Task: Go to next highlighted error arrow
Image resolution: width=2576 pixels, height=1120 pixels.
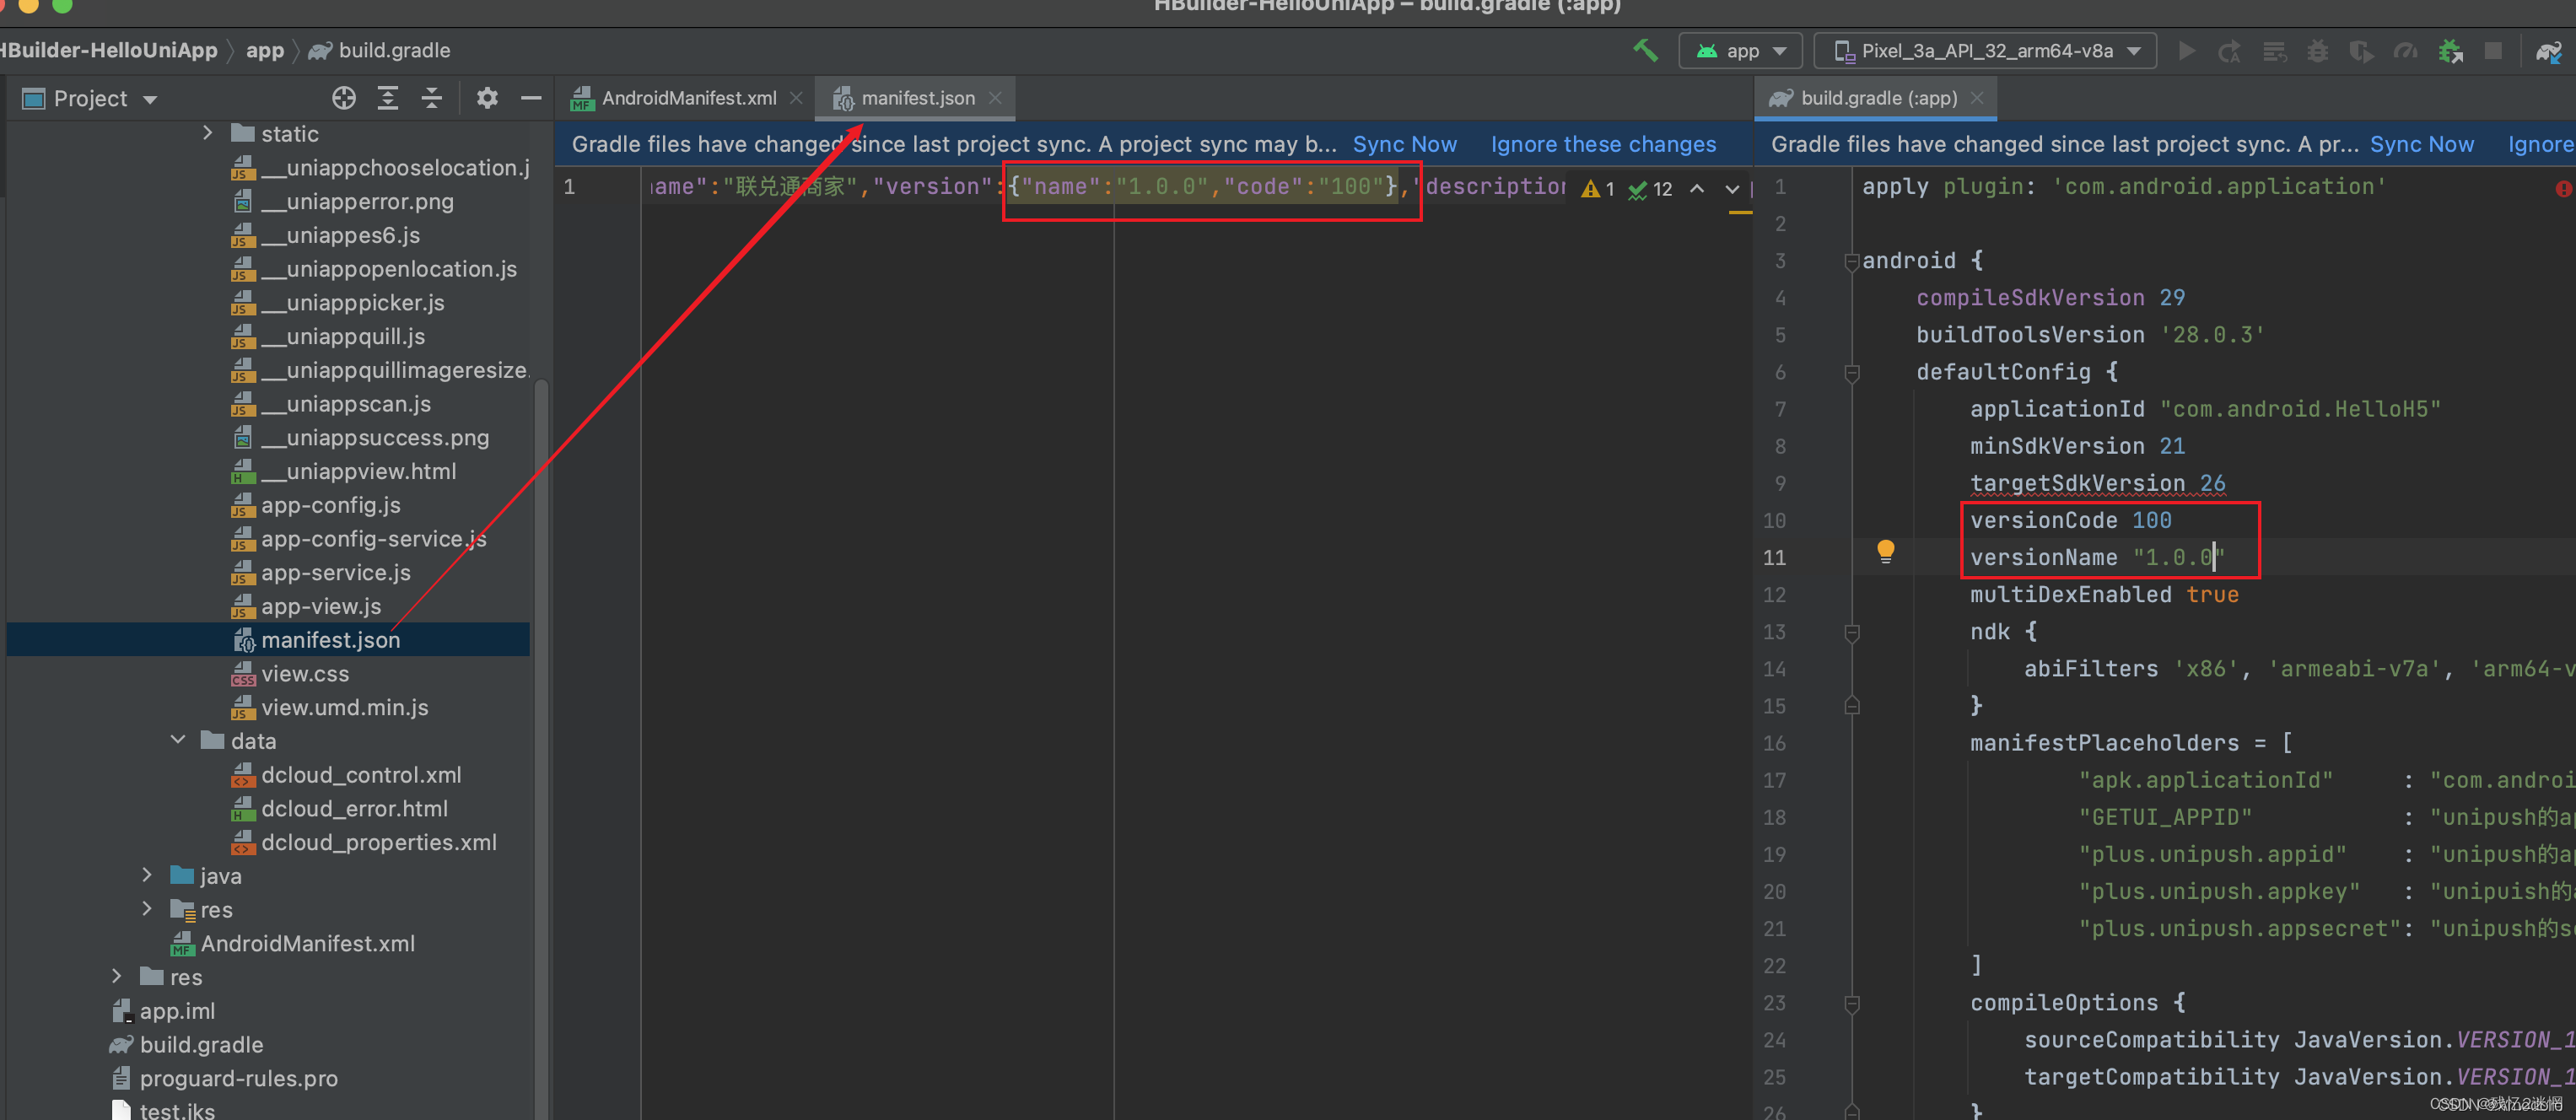Action: tap(1732, 188)
